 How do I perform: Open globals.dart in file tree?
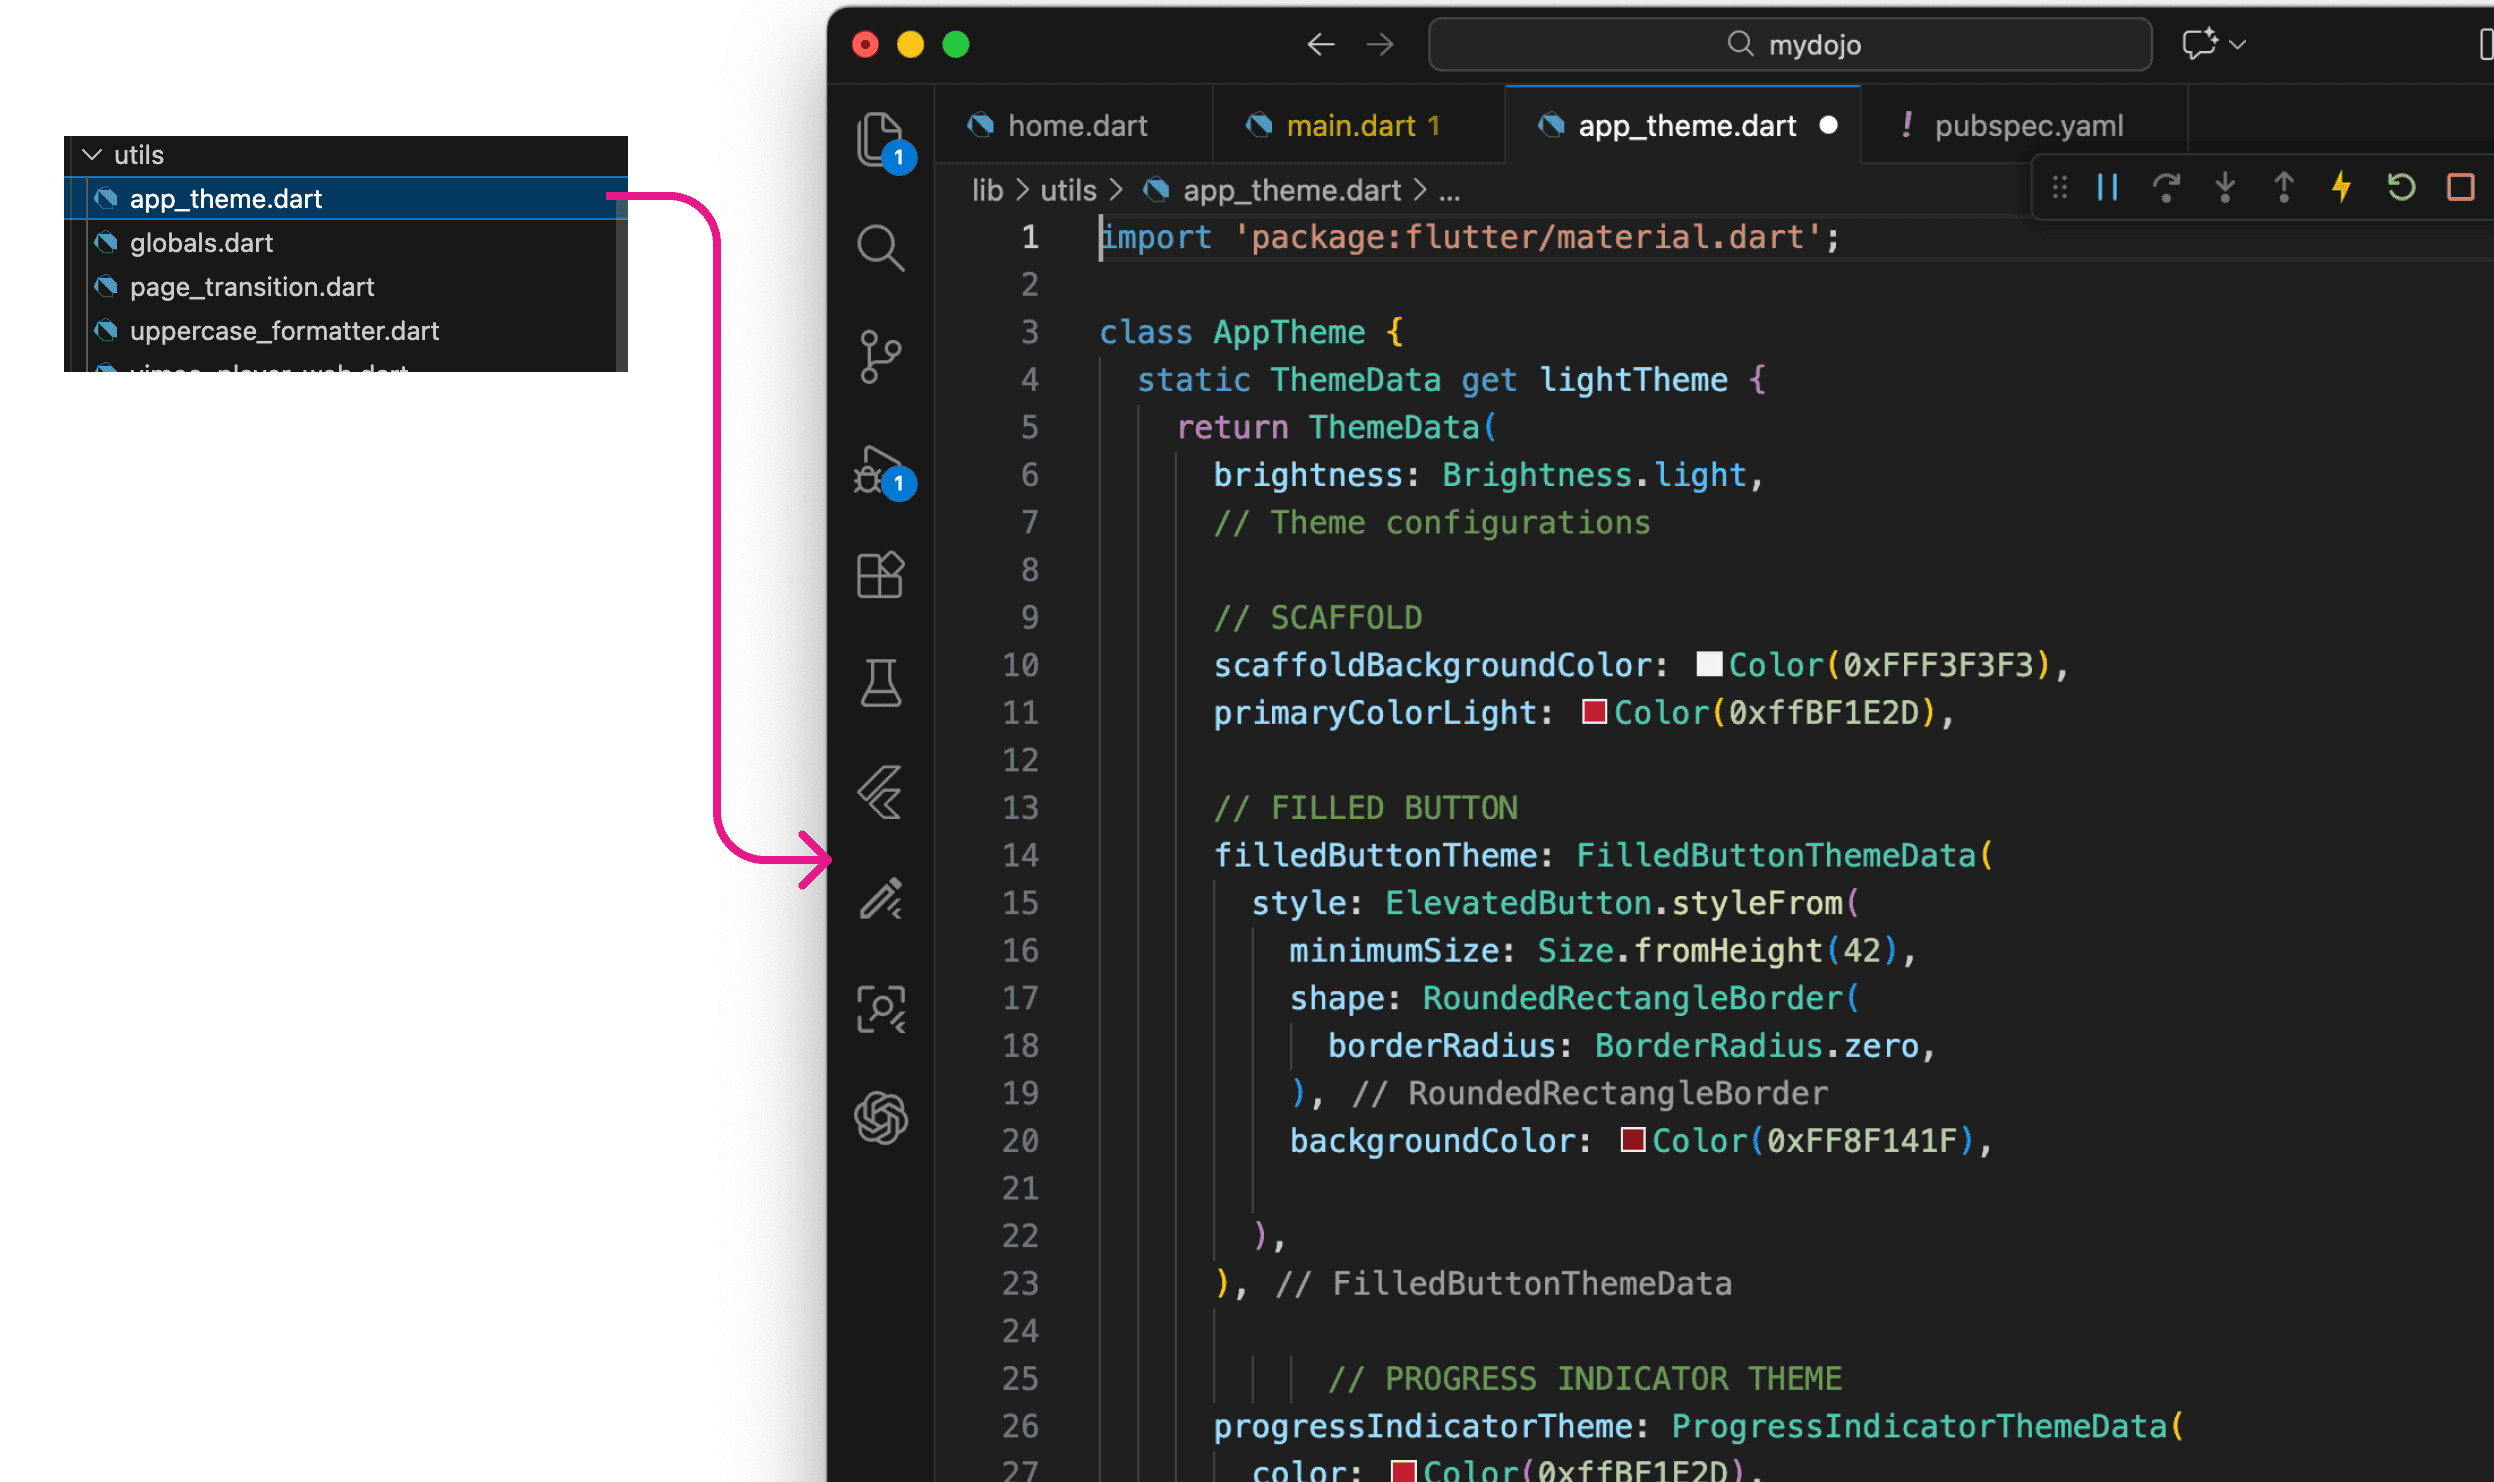pos(201,243)
